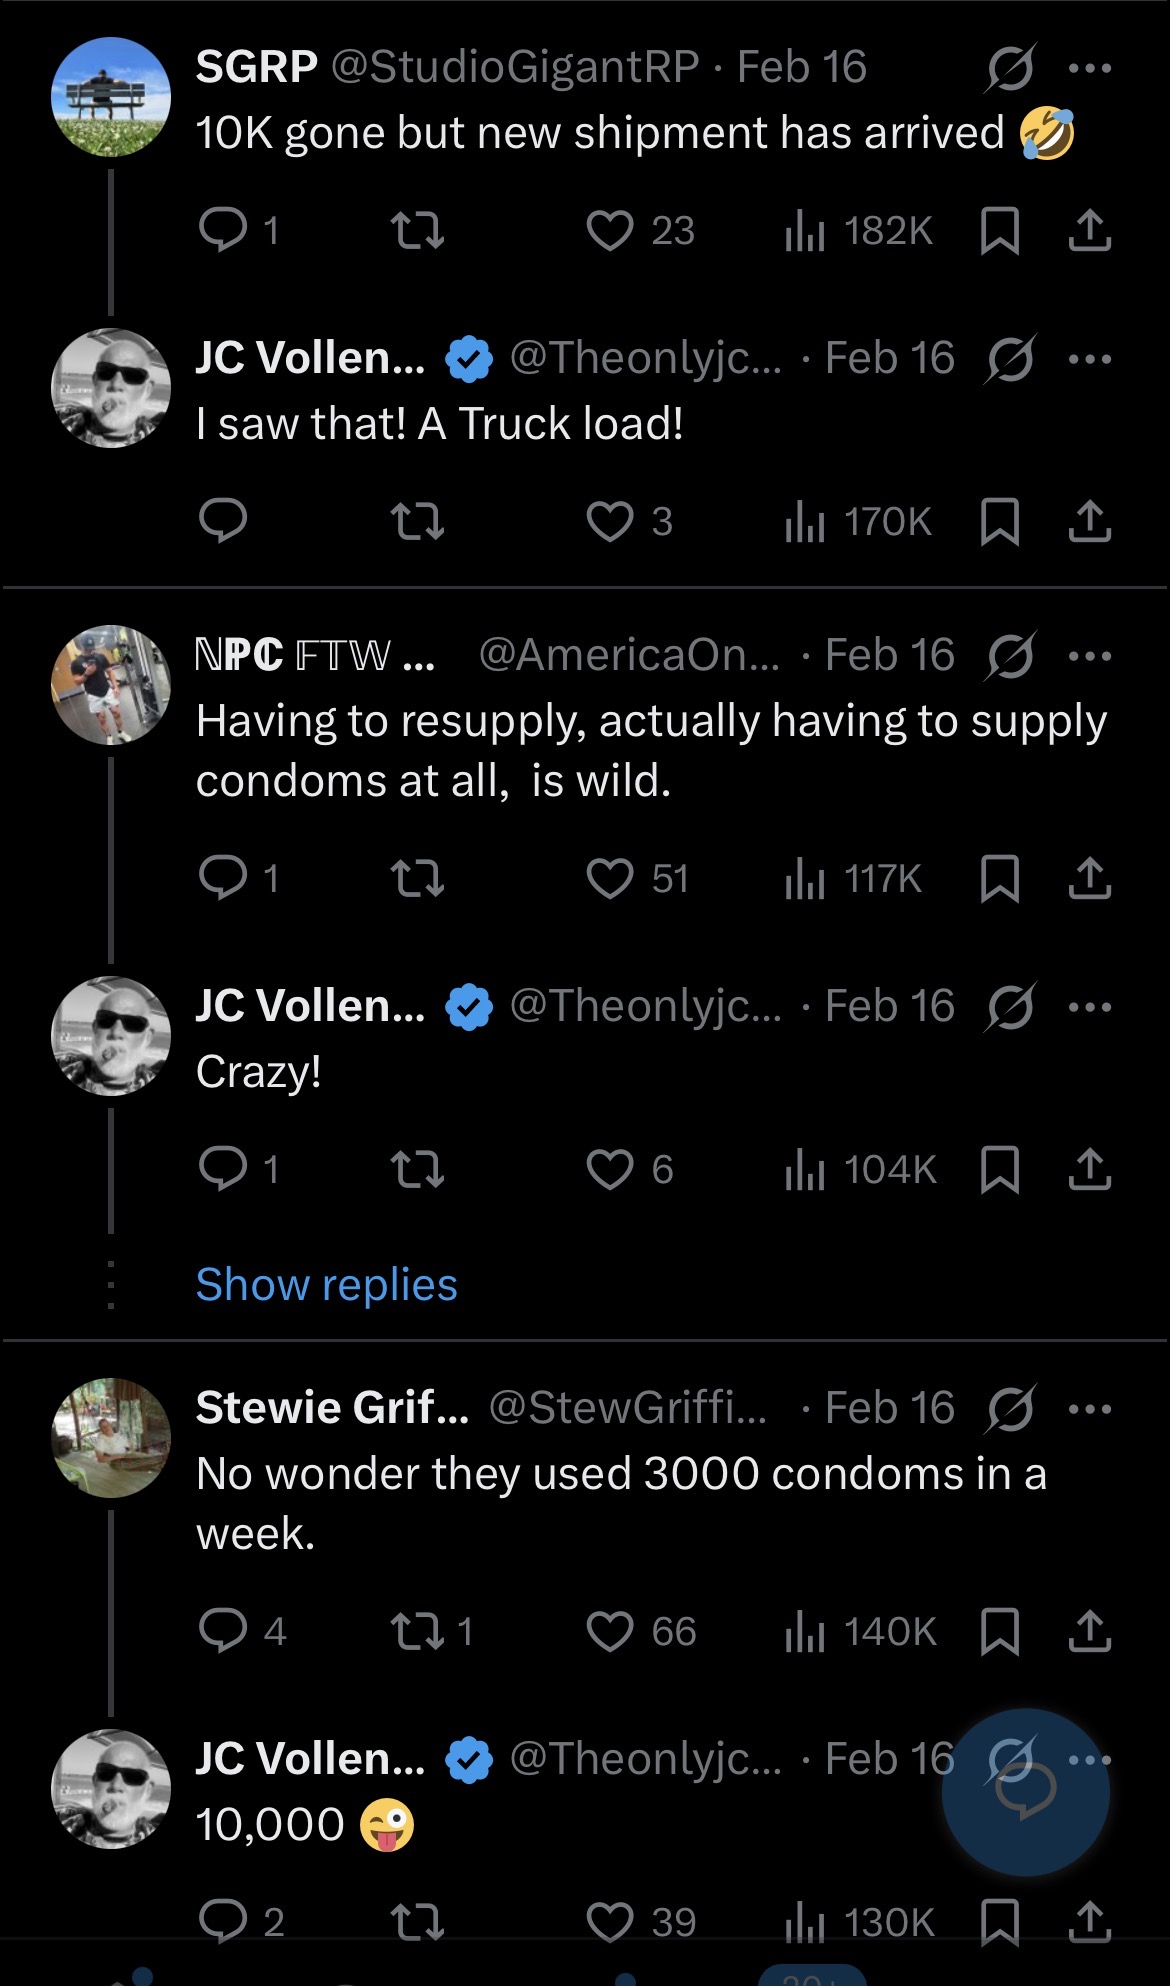1170x1986 pixels.
Task: Tap the floating compose reply button
Action: [1026, 1792]
